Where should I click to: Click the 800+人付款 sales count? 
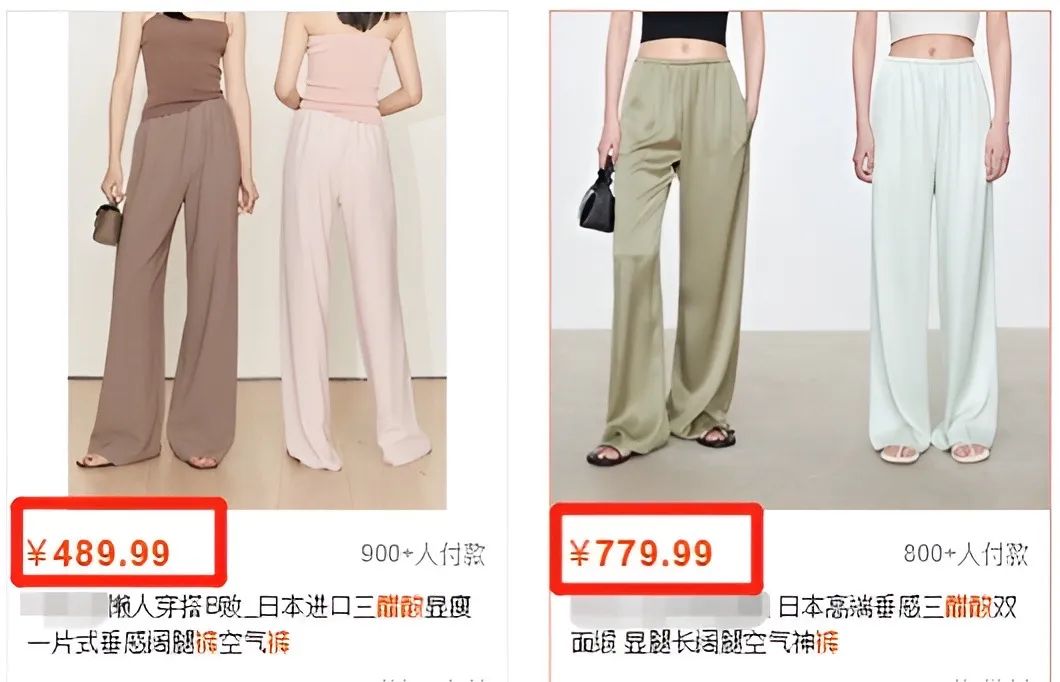[x=966, y=554]
